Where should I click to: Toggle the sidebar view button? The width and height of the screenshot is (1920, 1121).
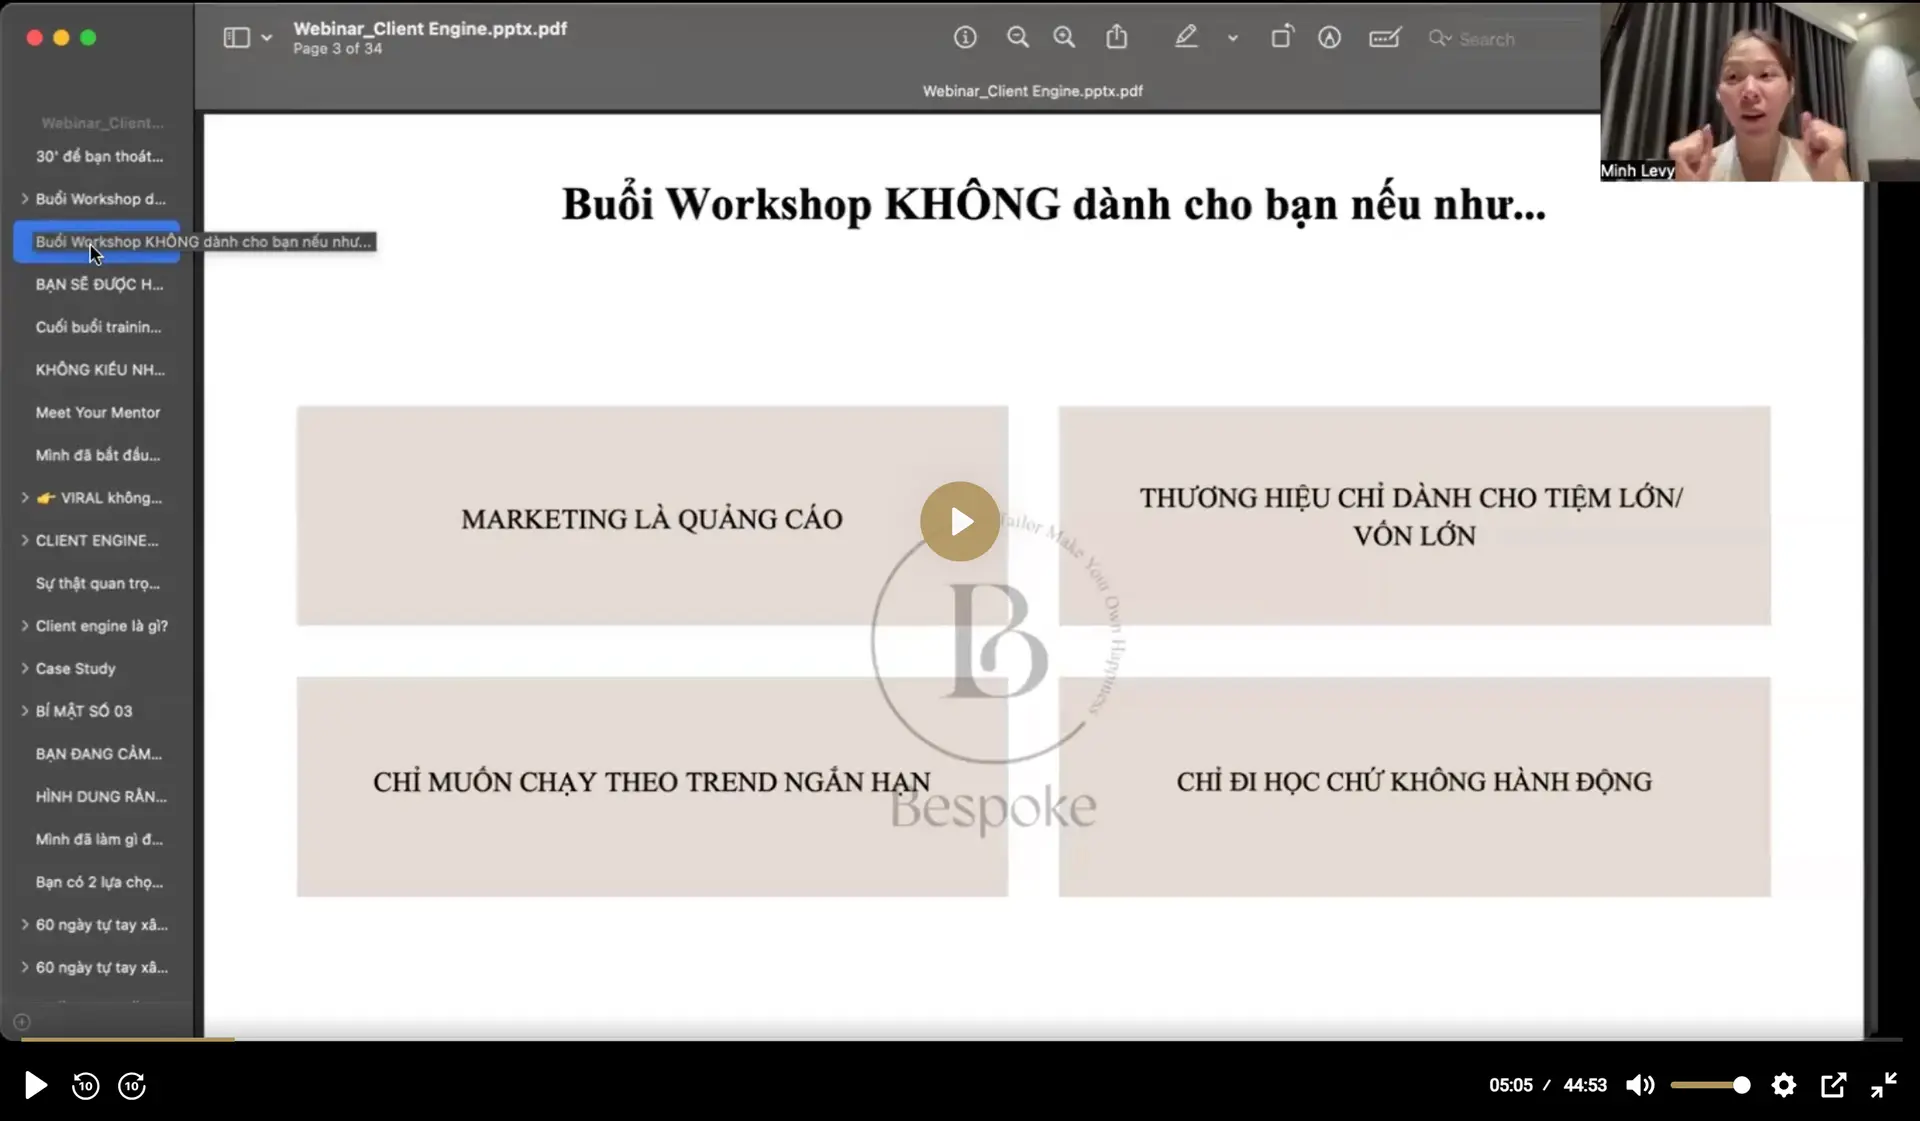pyautogui.click(x=236, y=38)
